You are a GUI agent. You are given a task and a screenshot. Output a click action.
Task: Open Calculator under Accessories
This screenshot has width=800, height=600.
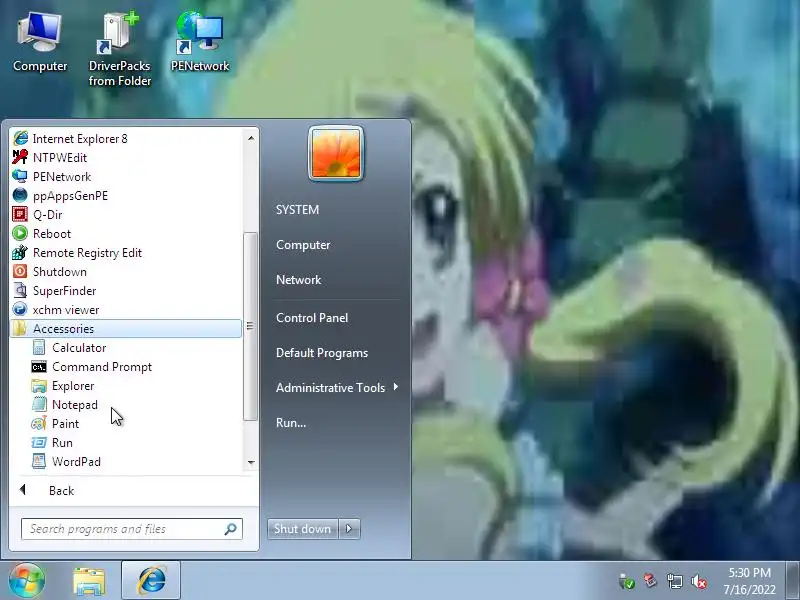[x=126, y=347]
